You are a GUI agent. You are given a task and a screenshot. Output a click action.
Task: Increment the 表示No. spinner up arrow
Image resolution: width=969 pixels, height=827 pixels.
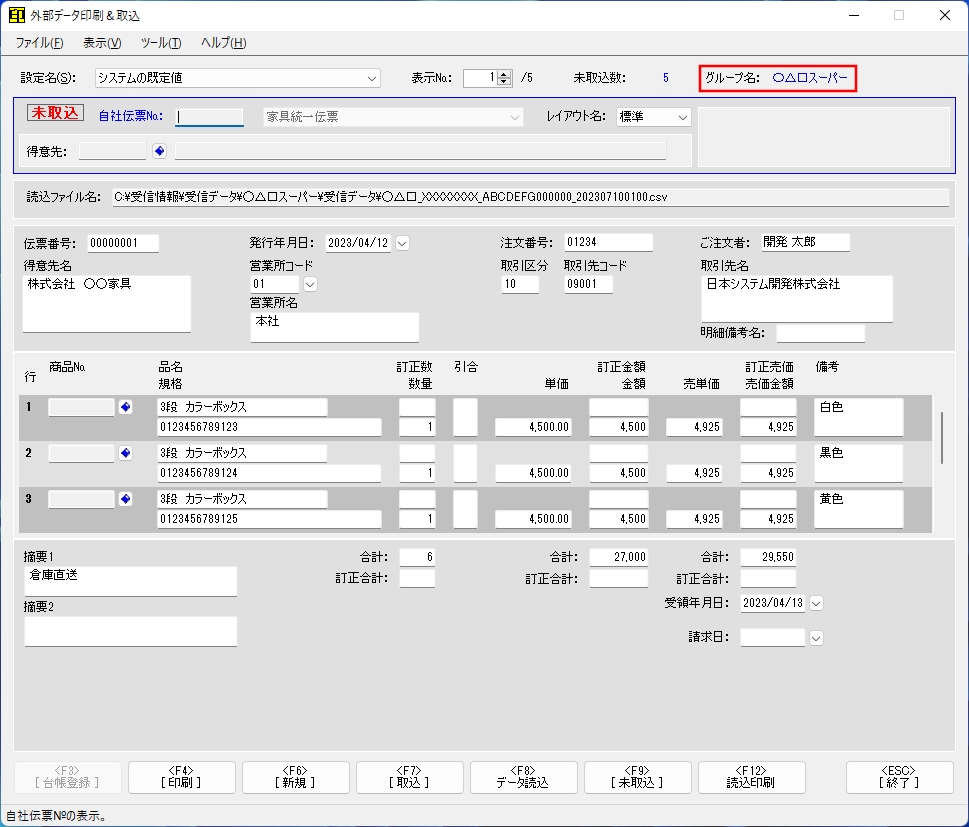(504, 74)
